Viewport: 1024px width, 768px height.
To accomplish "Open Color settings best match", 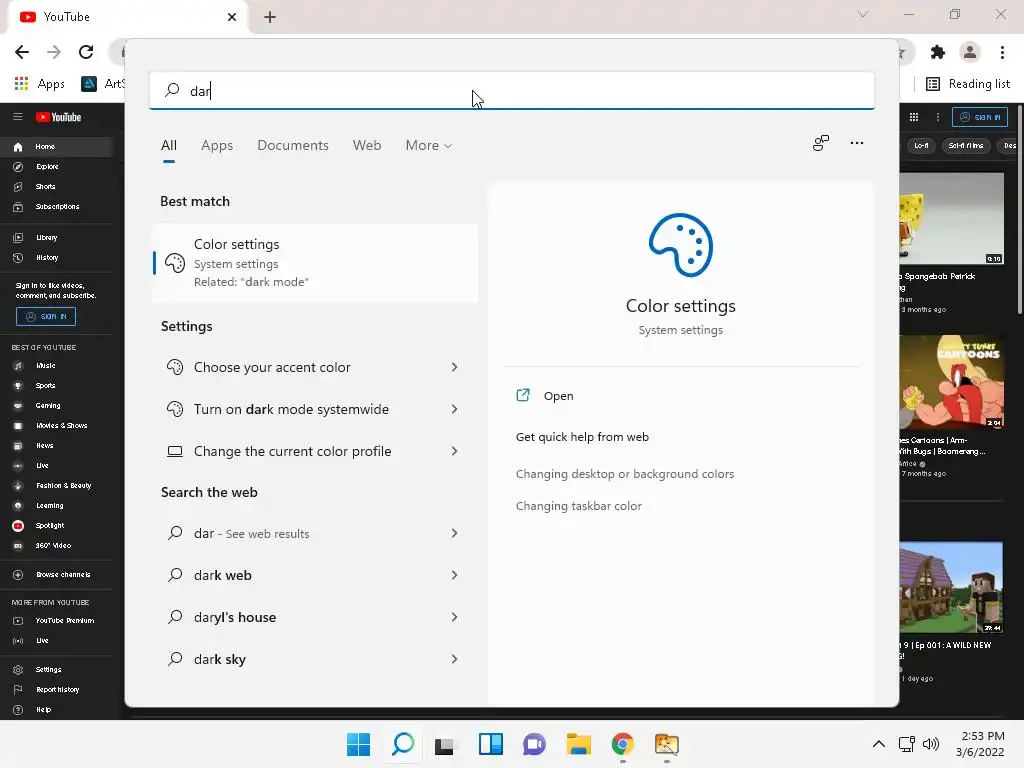I will [315, 263].
